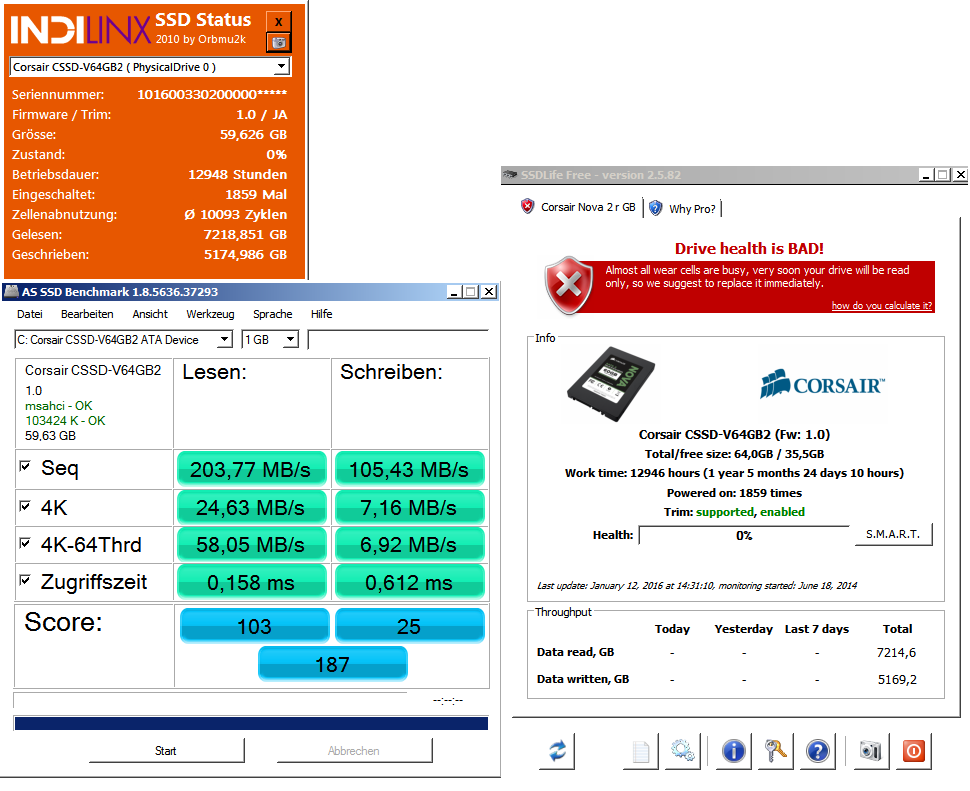Click the Total data read value 7214,6
This screenshot has height=791, width=970.
pos(896,652)
